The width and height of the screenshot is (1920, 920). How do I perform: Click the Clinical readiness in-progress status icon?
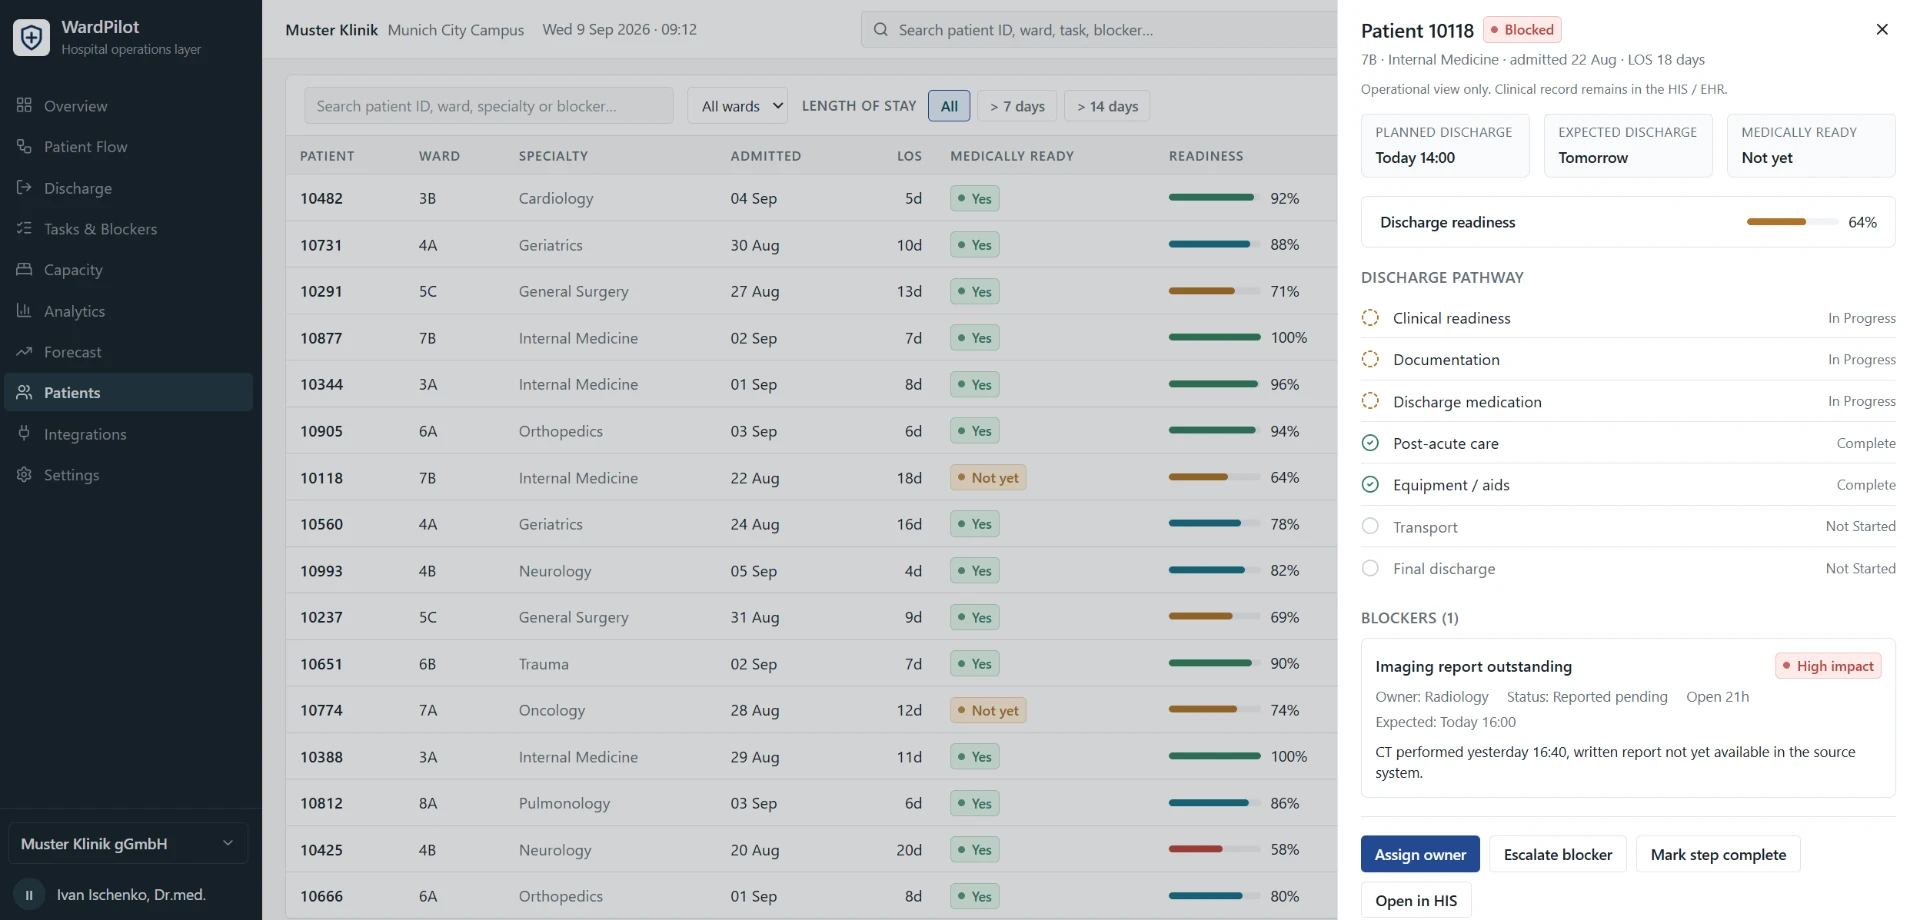(1370, 318)
